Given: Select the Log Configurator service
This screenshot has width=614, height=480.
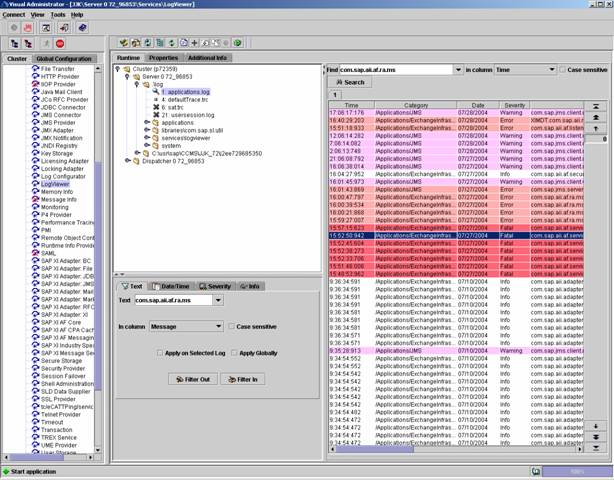Looking at the screenshot, I should [x=63, y=176].
